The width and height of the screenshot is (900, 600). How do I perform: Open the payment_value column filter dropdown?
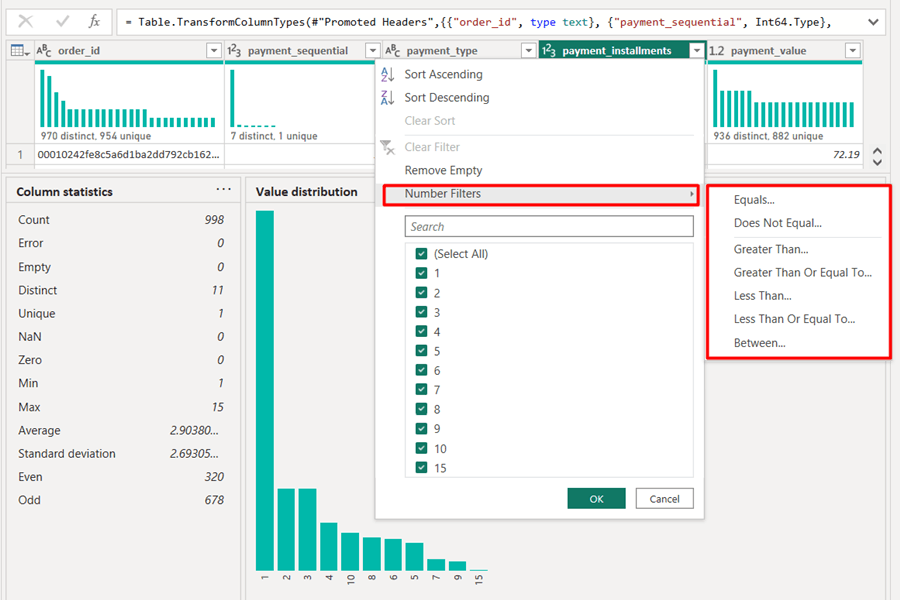pos(852,51)
